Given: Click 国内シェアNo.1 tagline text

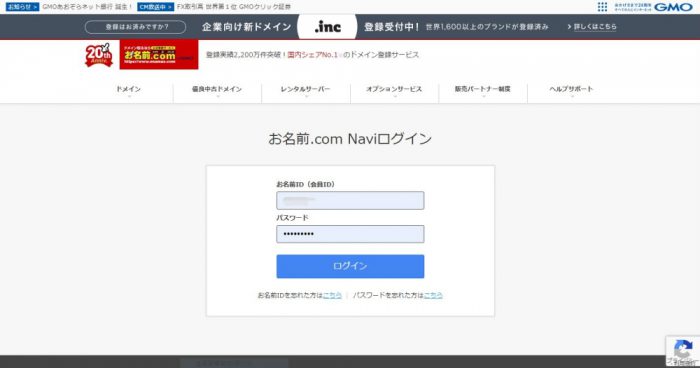Looking at the screenshot, I should tap(313, 55).
